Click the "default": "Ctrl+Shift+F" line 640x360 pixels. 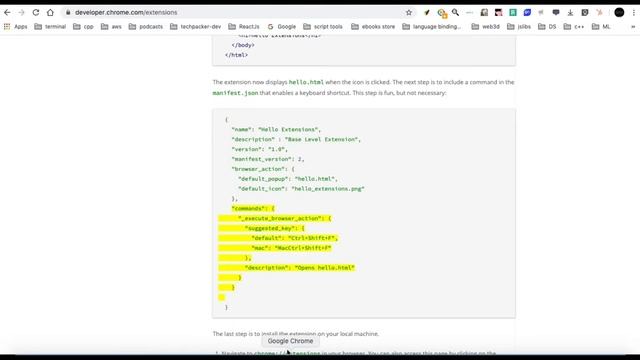[295, 238]
